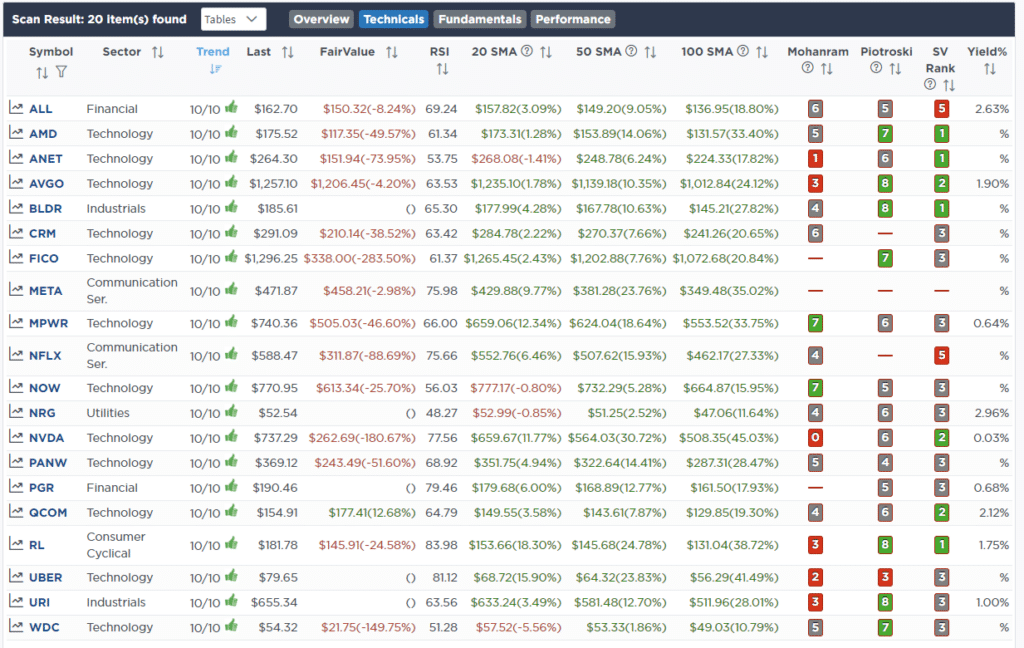Sort the table by RSI
This screenshot has width=1024, height=648.
pyautogui.click(x=442, y=69)
